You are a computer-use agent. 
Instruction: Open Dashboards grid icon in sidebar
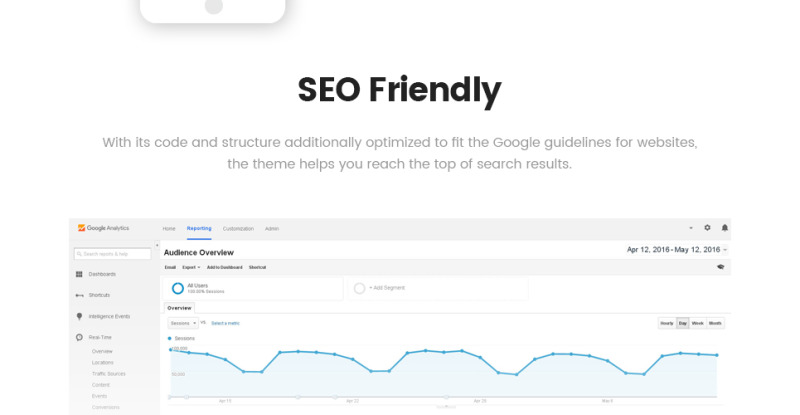79,274
